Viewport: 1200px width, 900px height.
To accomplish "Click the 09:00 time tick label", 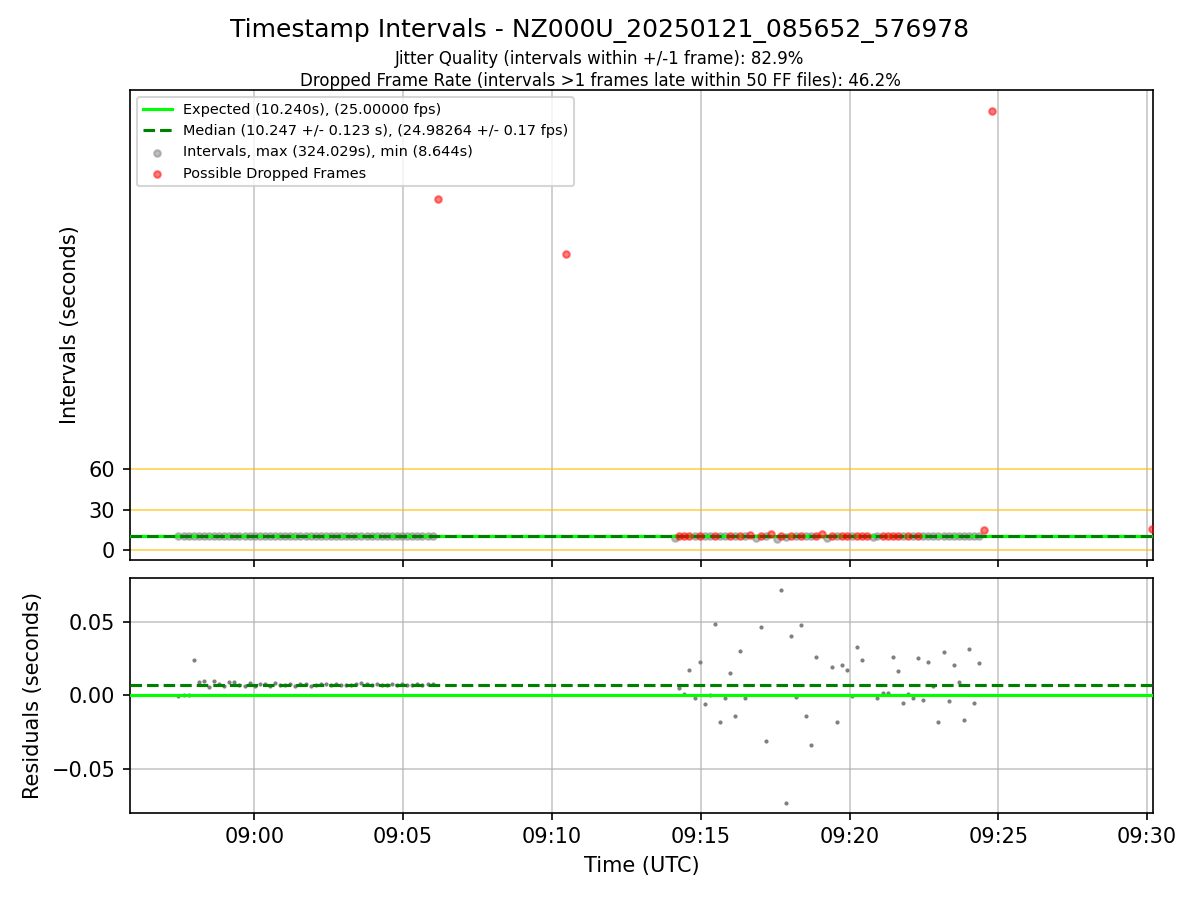I will [x=254, y=836].
